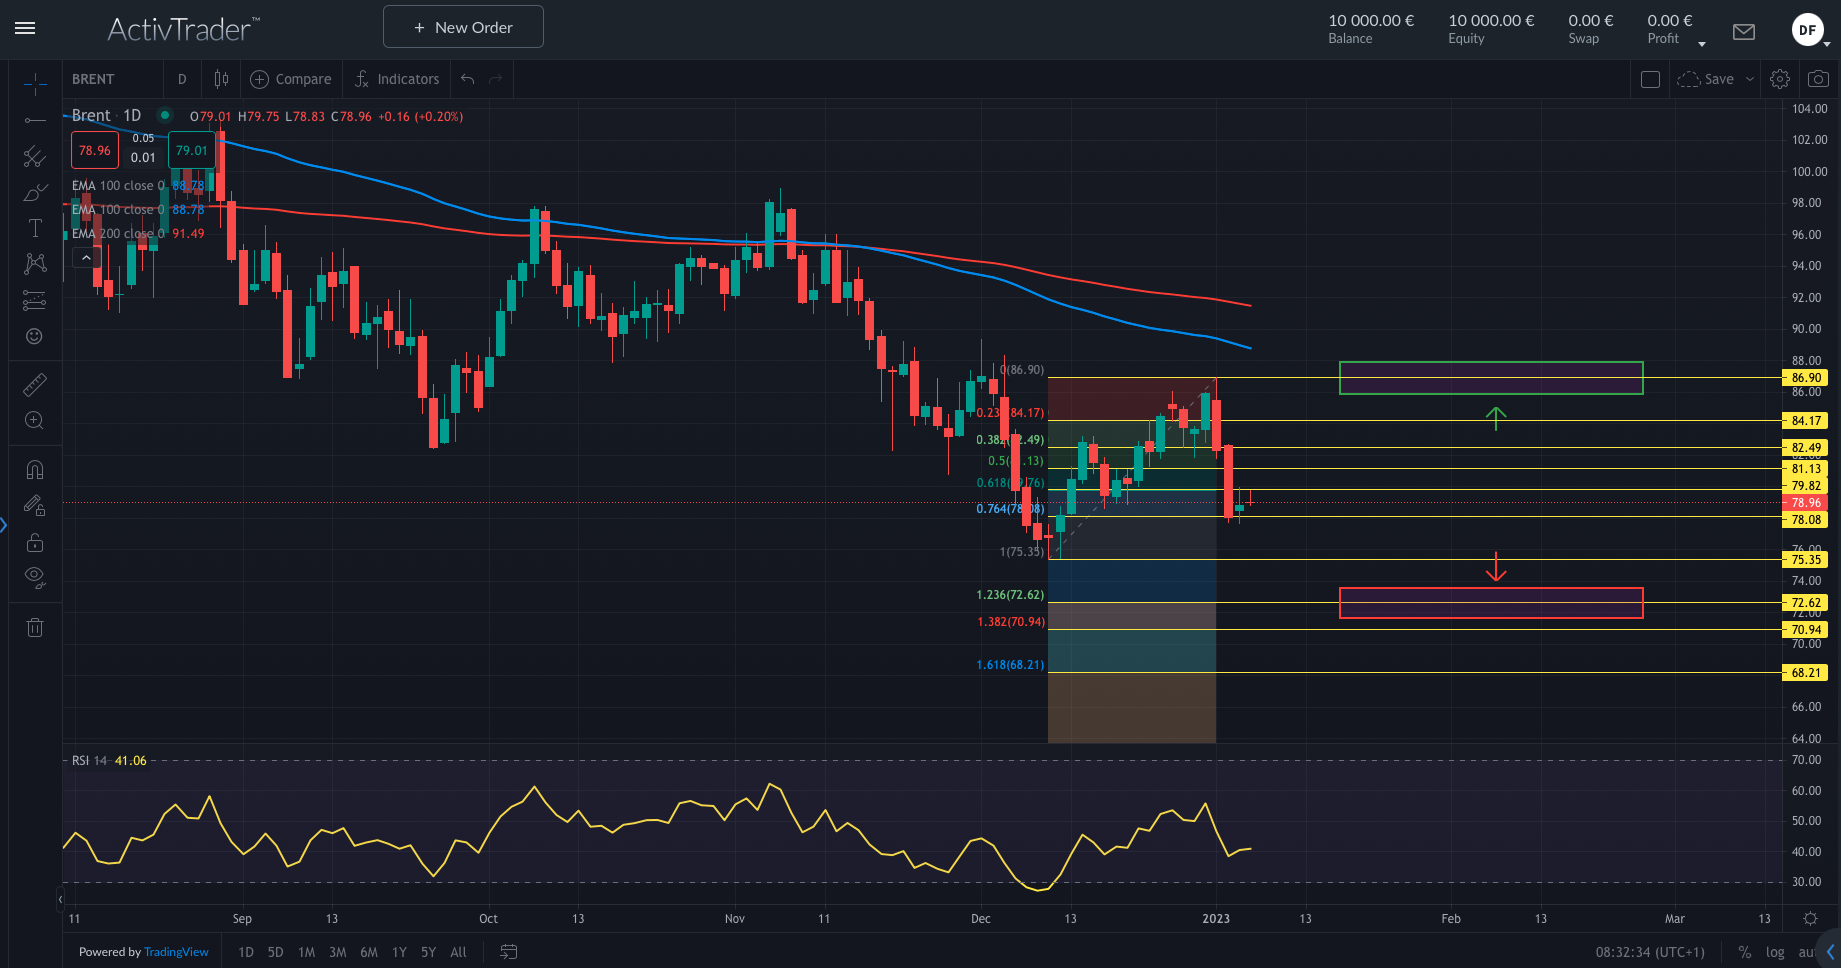This screenshot has height=968, width=1841.
Task: Lock all drawings on the chart
Action: [35, 542]
